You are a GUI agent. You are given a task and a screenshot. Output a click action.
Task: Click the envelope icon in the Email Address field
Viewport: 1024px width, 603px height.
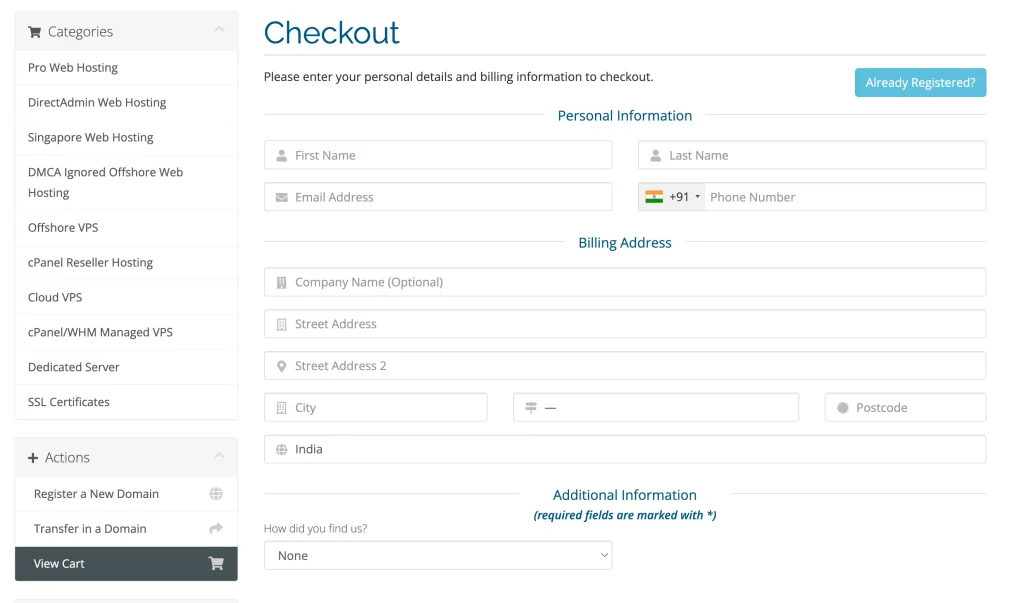pyautogui.click(x=281, y=196)
